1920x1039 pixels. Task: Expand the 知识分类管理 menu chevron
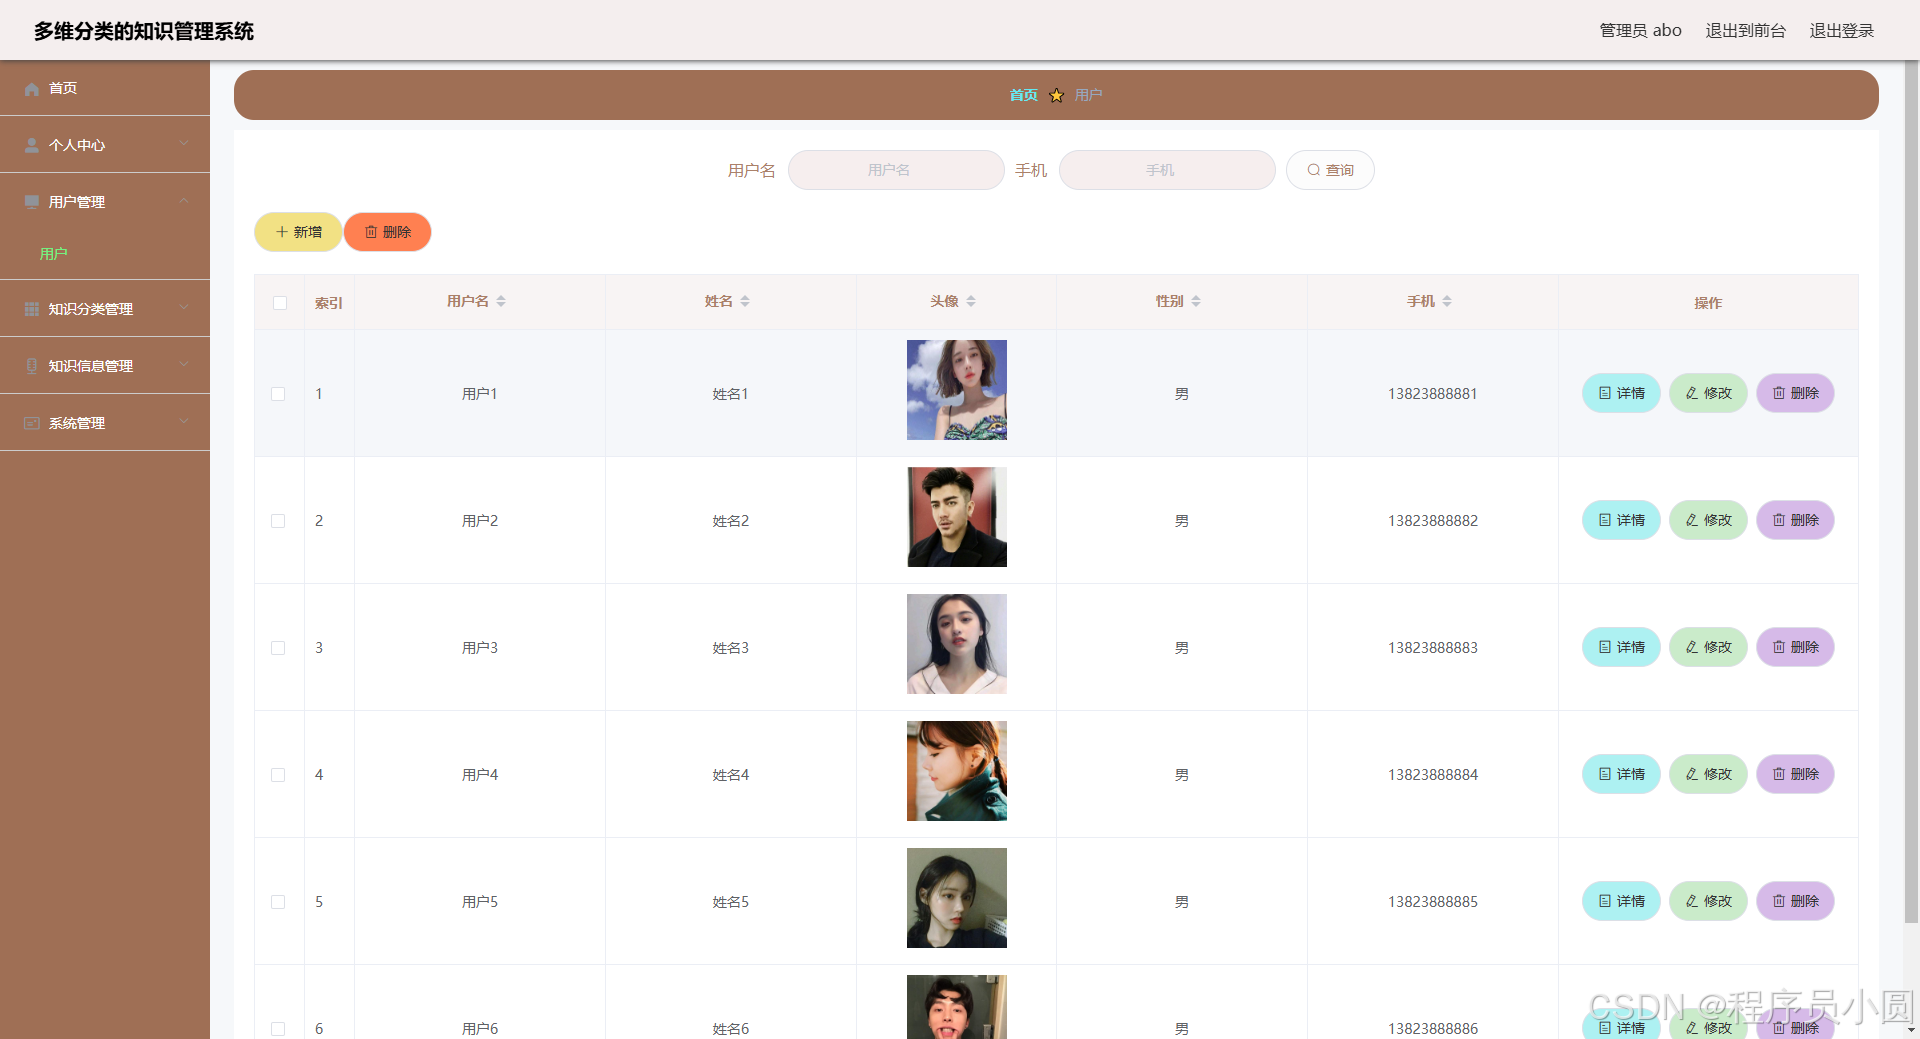(x=184, y=308)
